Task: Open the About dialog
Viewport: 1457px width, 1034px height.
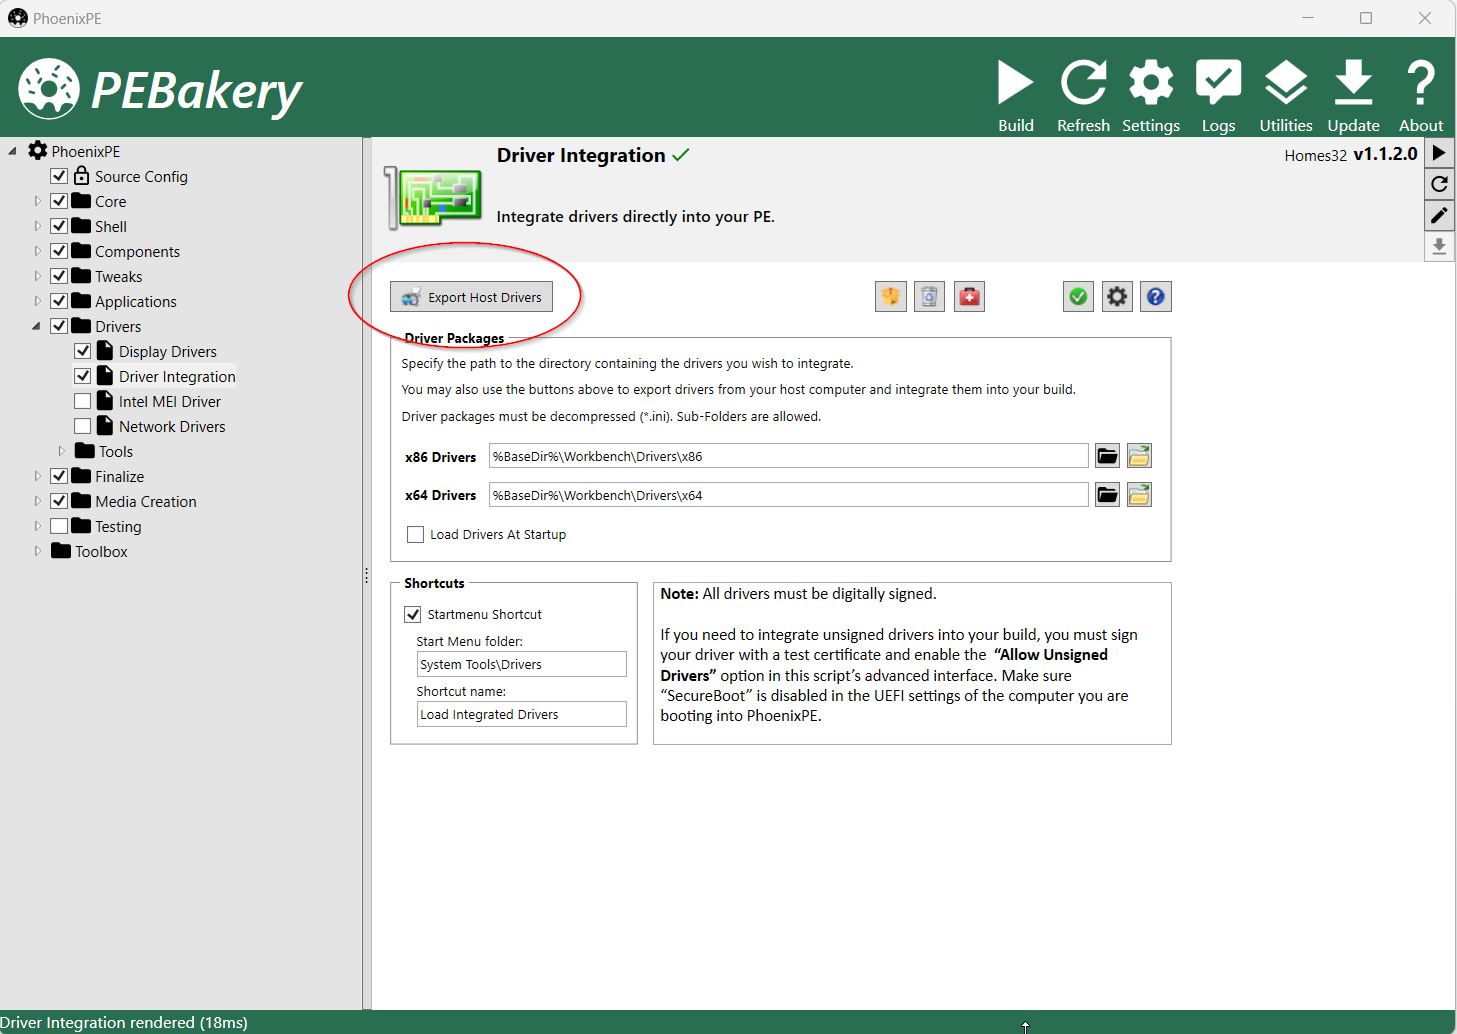Action: [x=1421, y=96]
